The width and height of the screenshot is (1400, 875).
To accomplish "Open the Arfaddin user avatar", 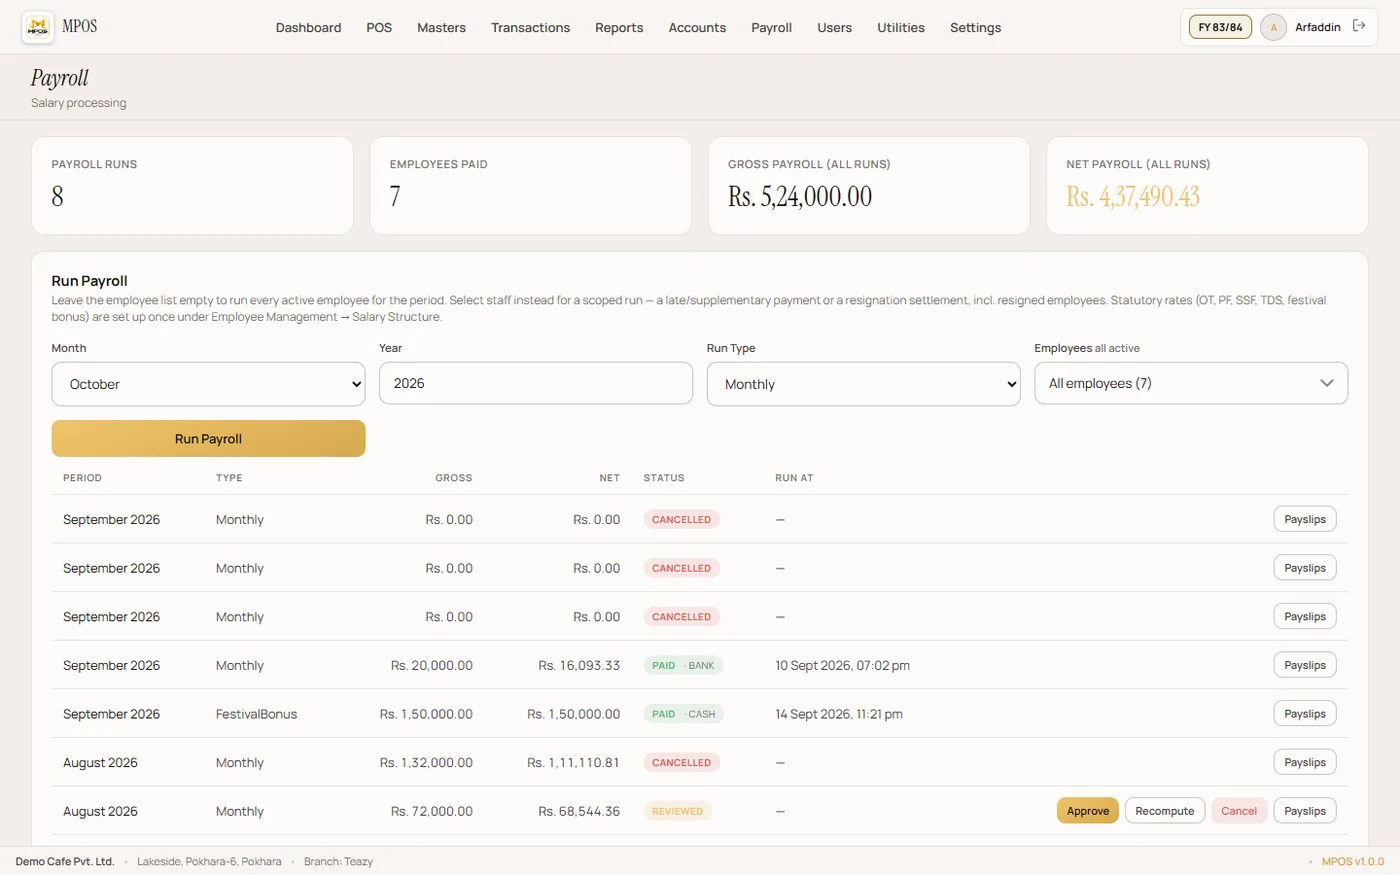I will (x=1273, y=27).
